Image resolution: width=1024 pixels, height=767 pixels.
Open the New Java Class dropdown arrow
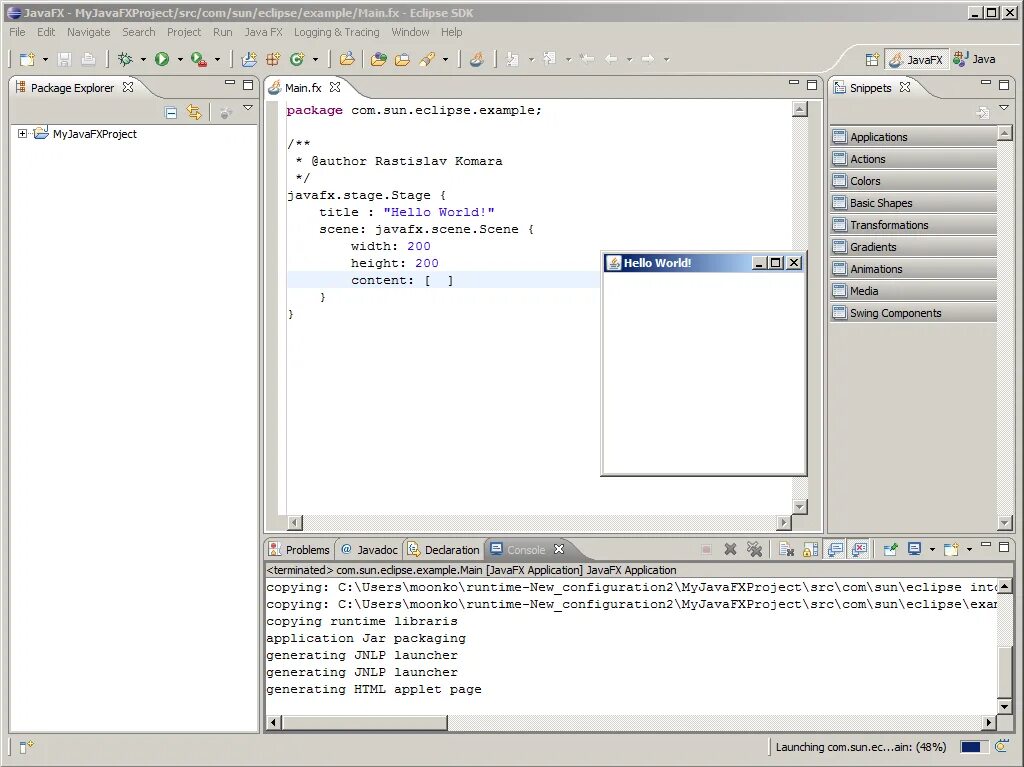315,59
